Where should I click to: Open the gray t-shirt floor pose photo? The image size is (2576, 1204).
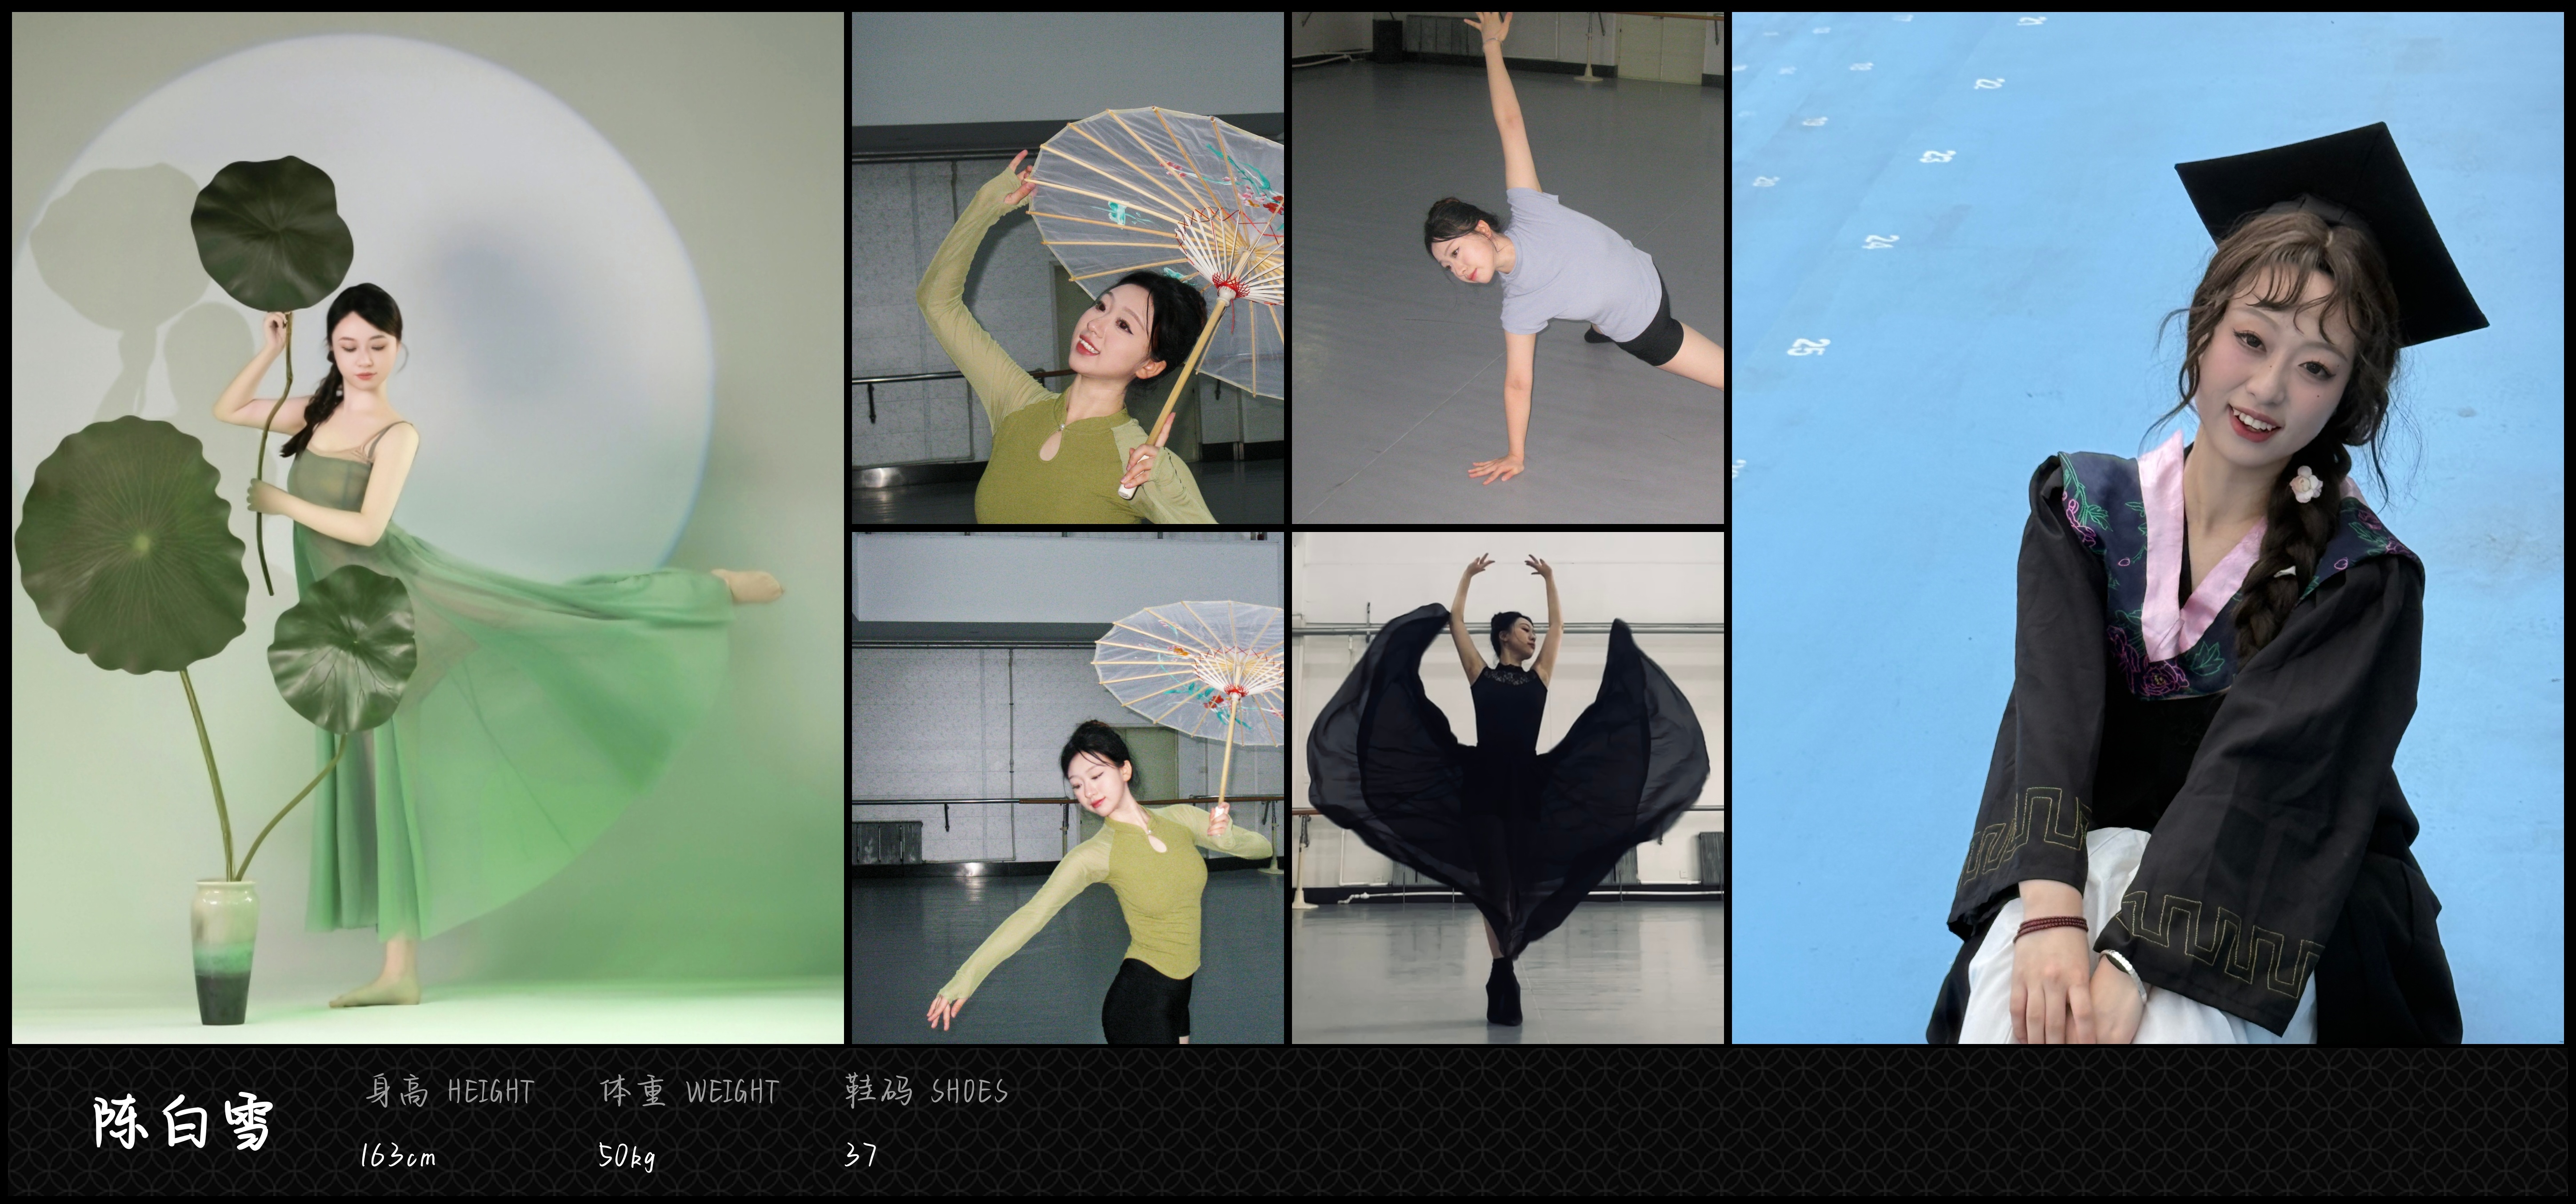(x=1508, y=268)
